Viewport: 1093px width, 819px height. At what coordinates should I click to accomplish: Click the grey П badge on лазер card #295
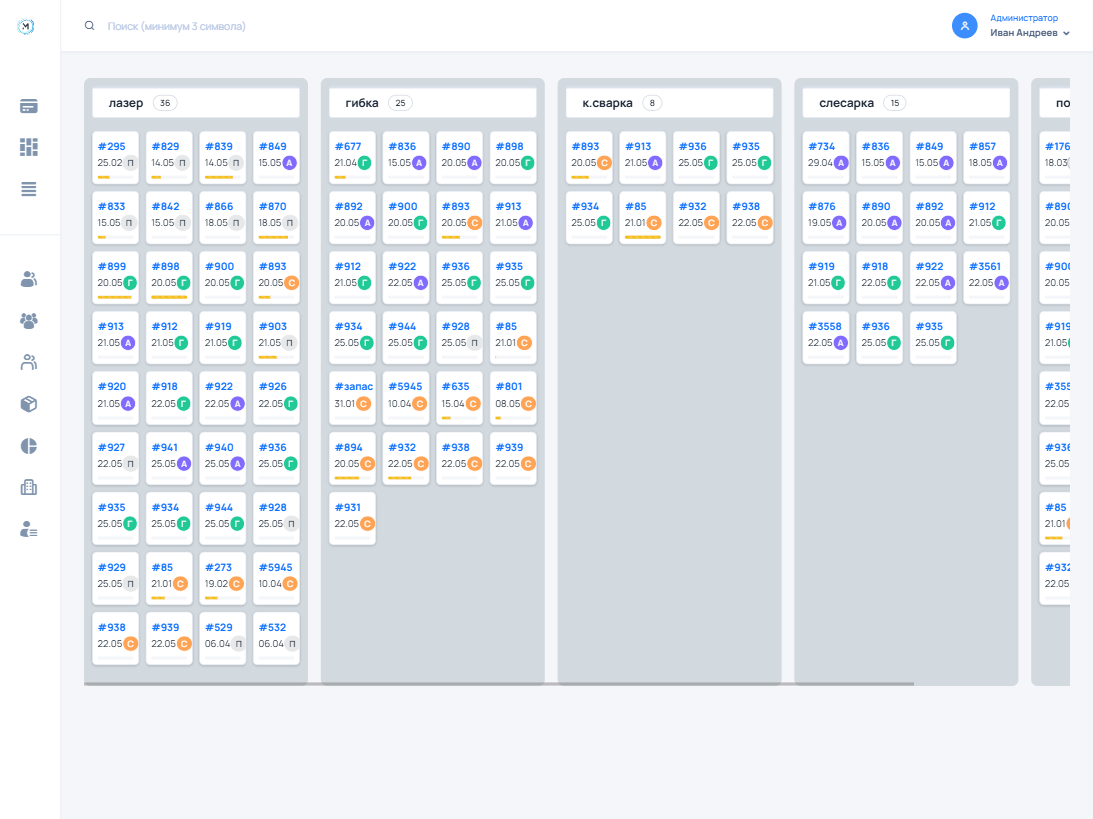[x=130, y=163]
